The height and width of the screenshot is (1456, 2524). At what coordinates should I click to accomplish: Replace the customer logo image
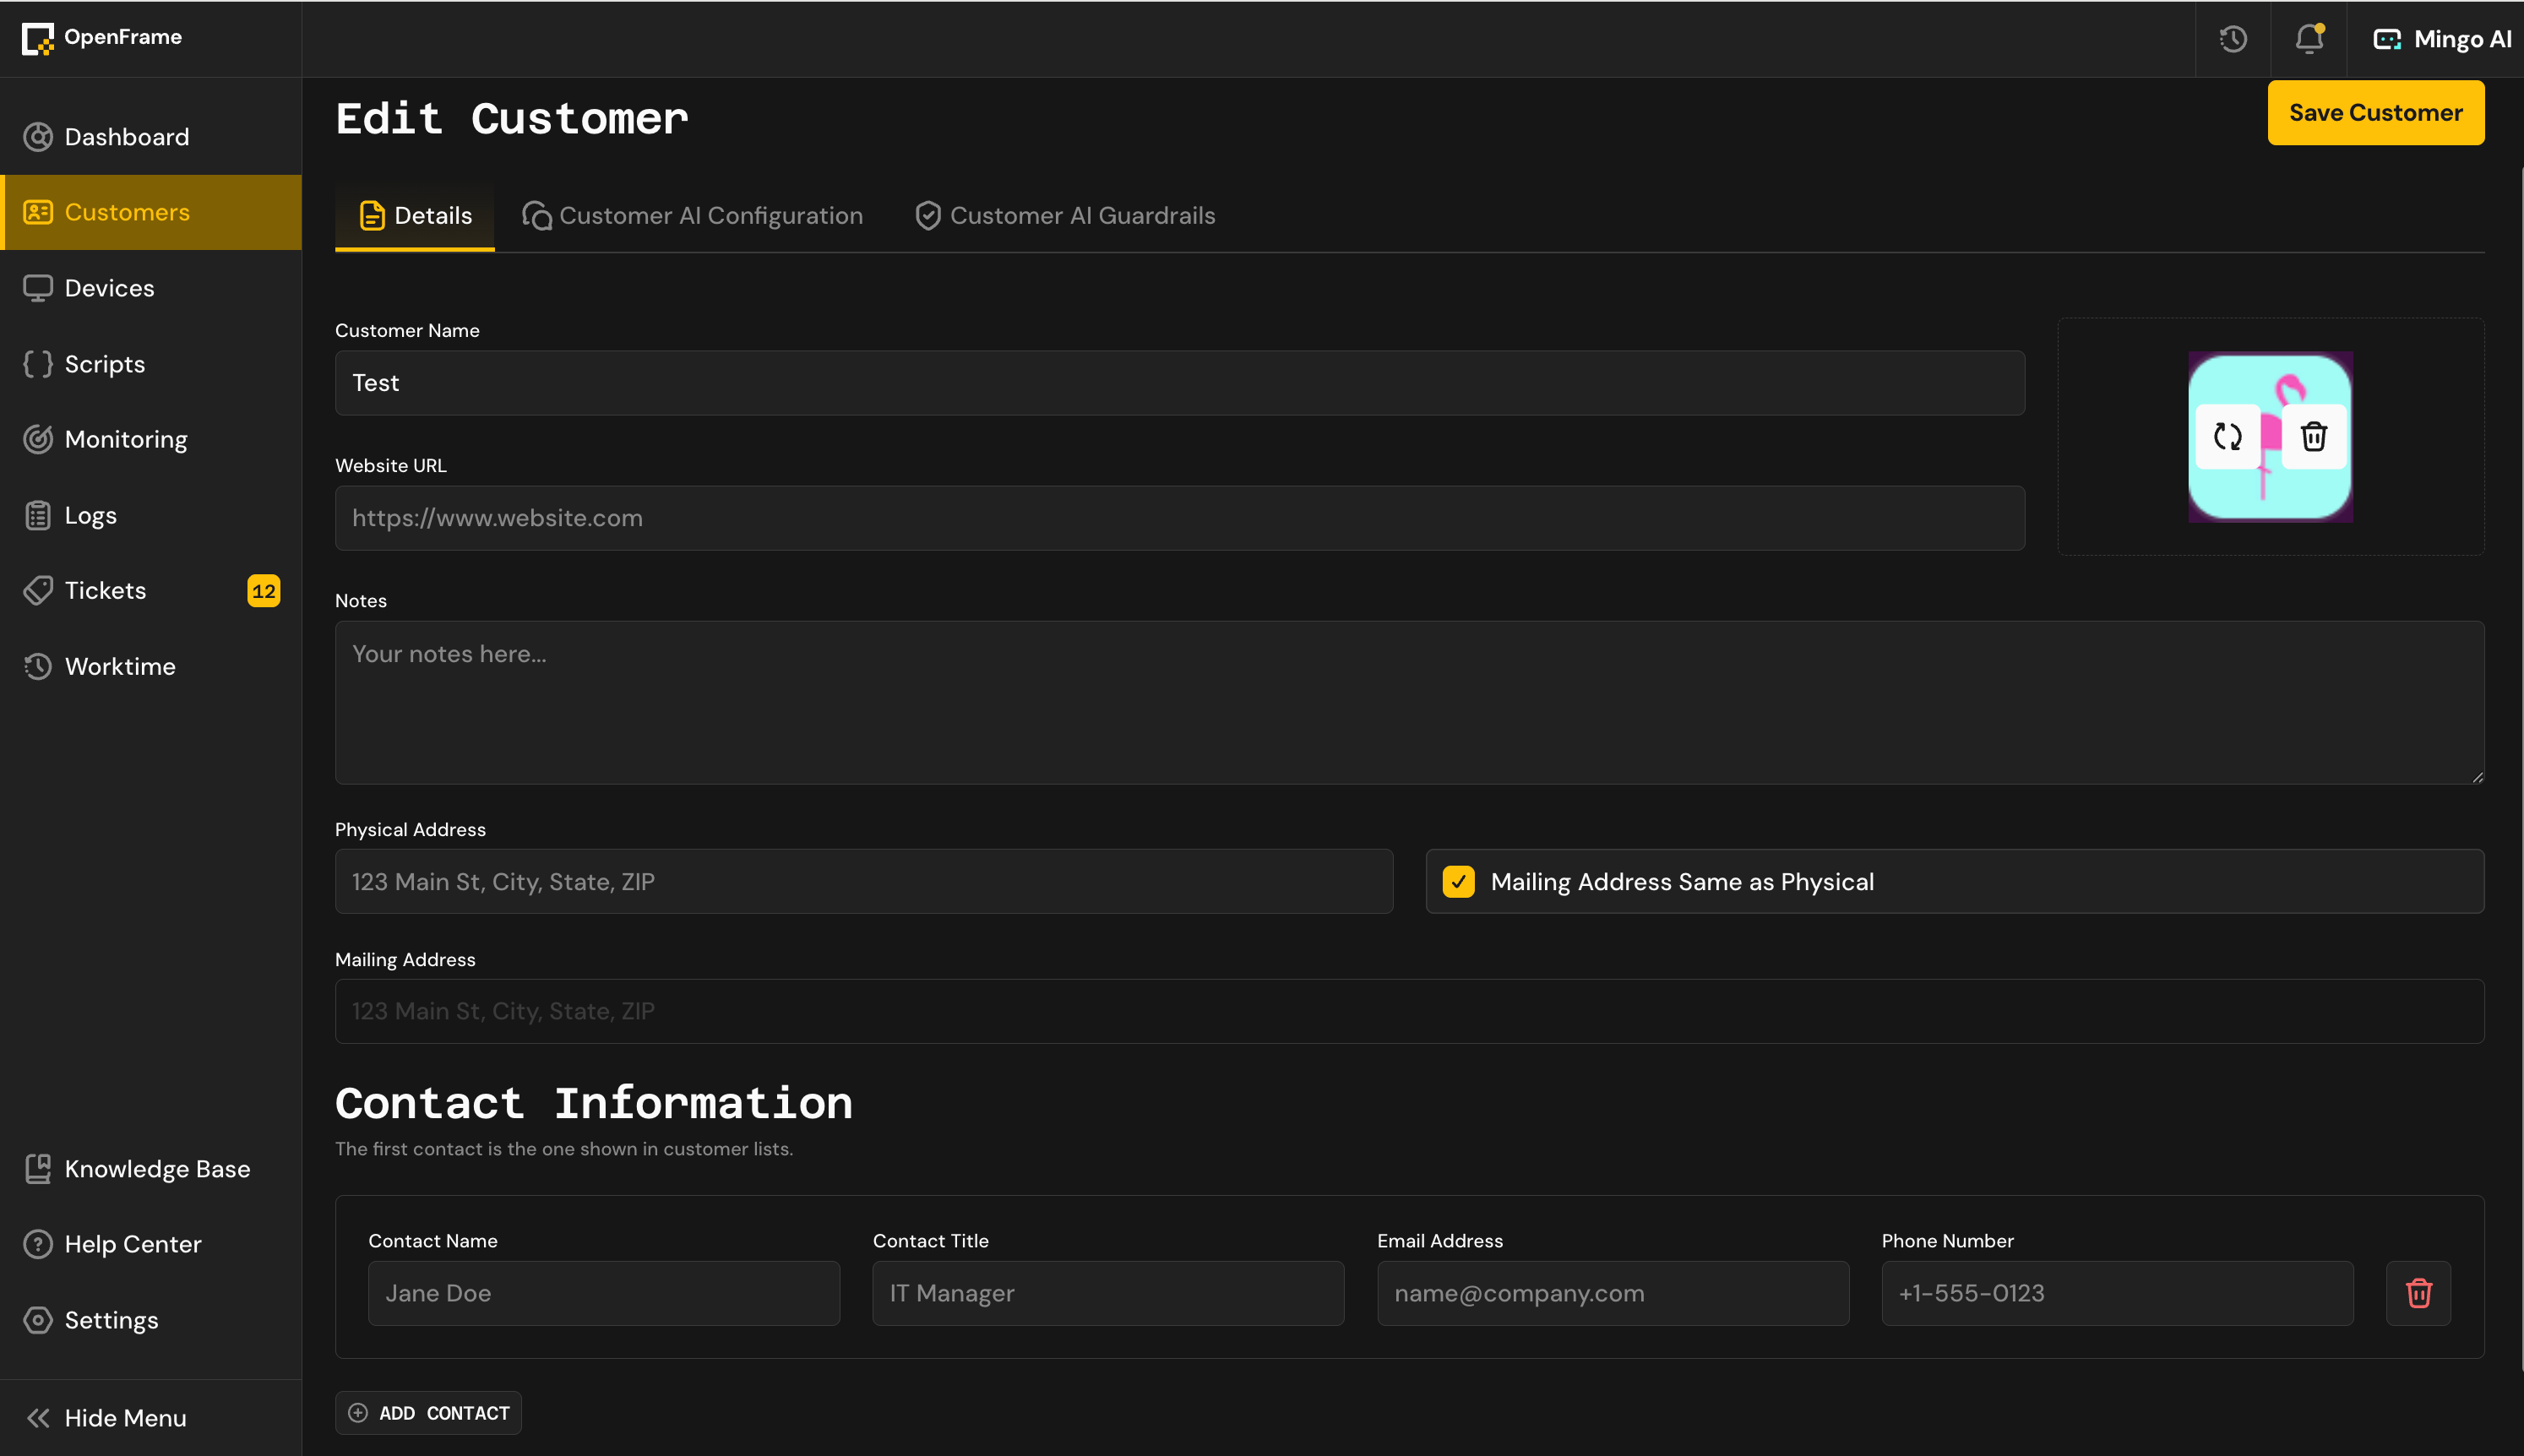tap(2227, 437)
